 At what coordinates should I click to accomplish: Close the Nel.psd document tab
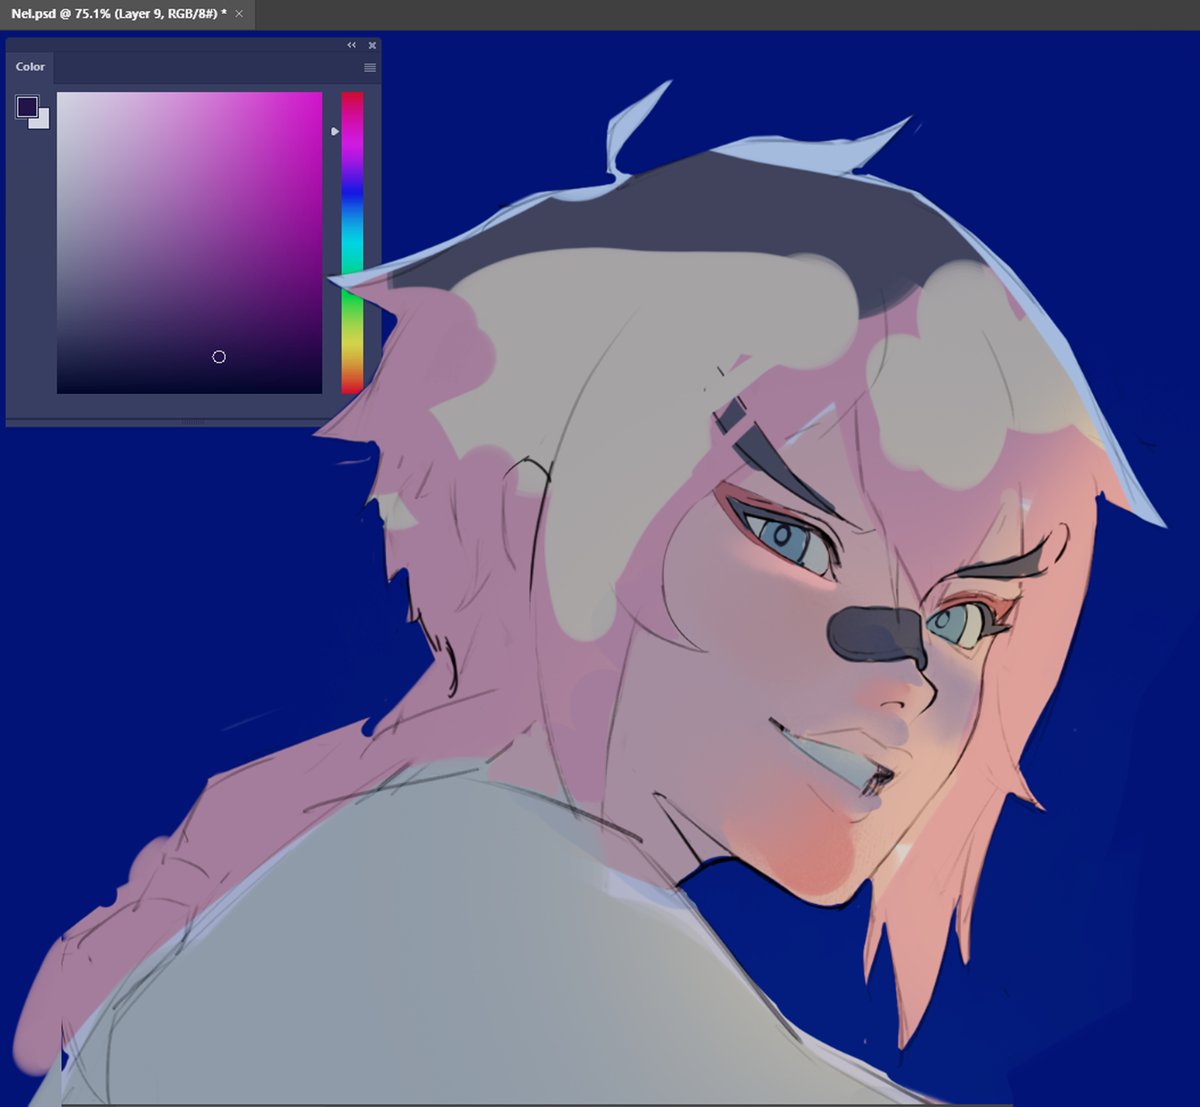(239, 14)
